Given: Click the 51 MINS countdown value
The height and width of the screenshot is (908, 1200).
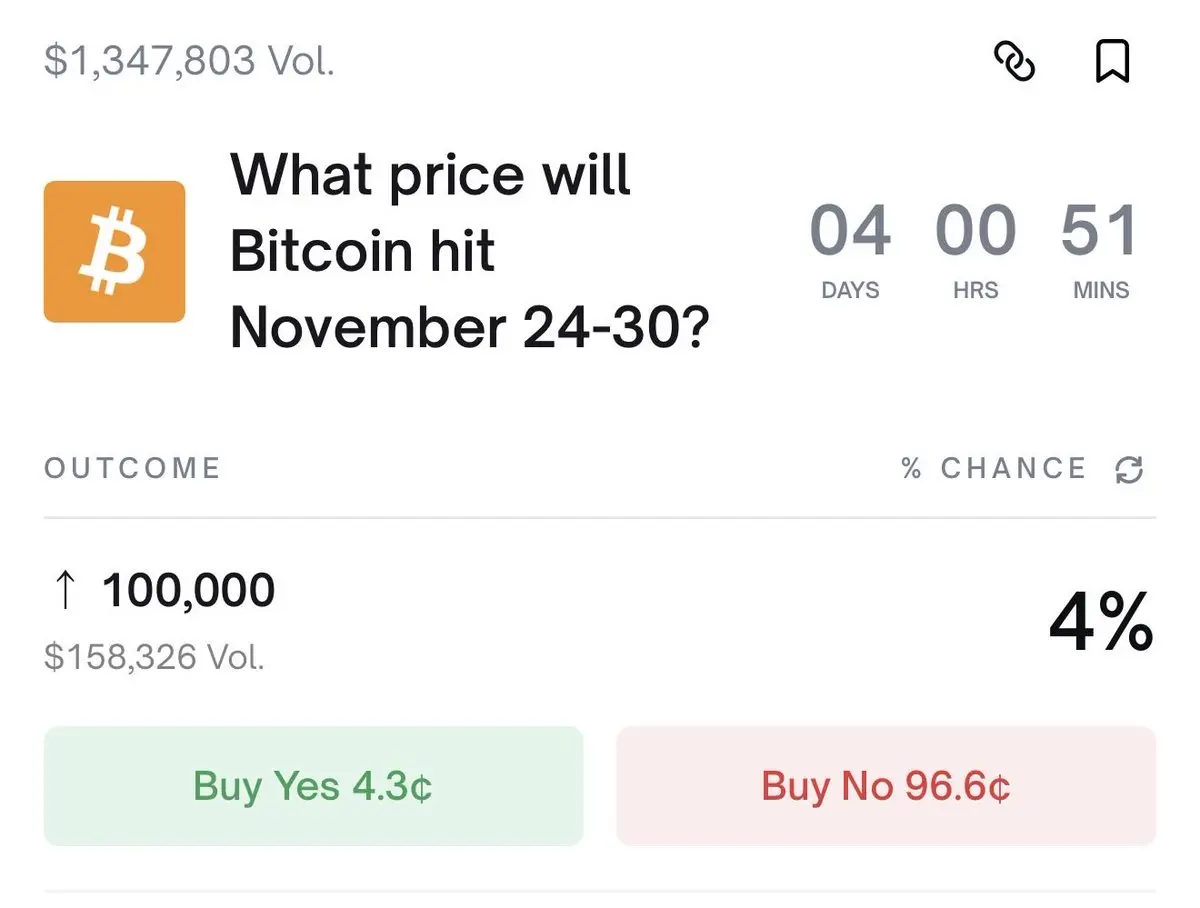Looking at the screenshot, I should 1099,231.
